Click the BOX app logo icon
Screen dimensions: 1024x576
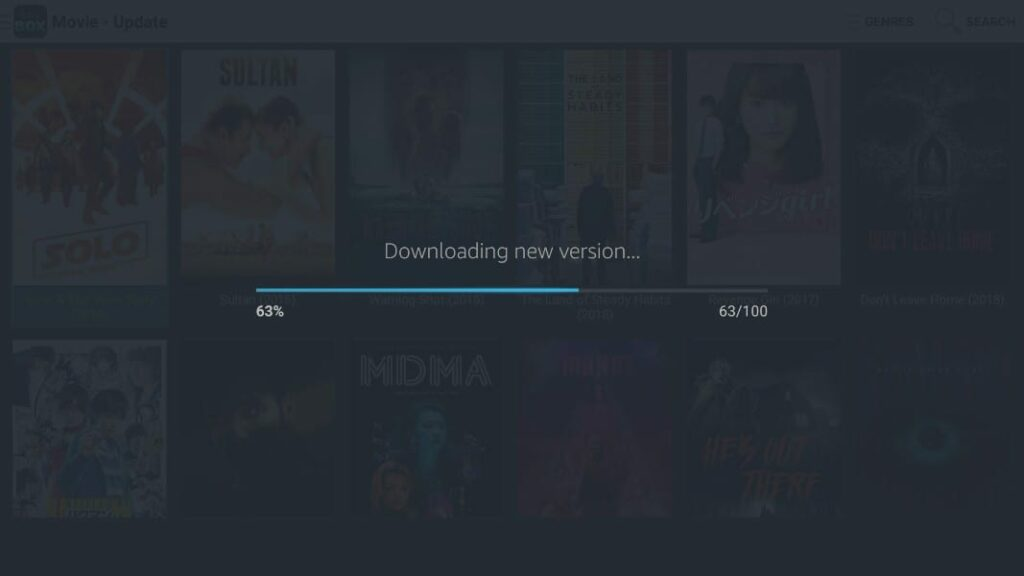click(x=30, y=22)
